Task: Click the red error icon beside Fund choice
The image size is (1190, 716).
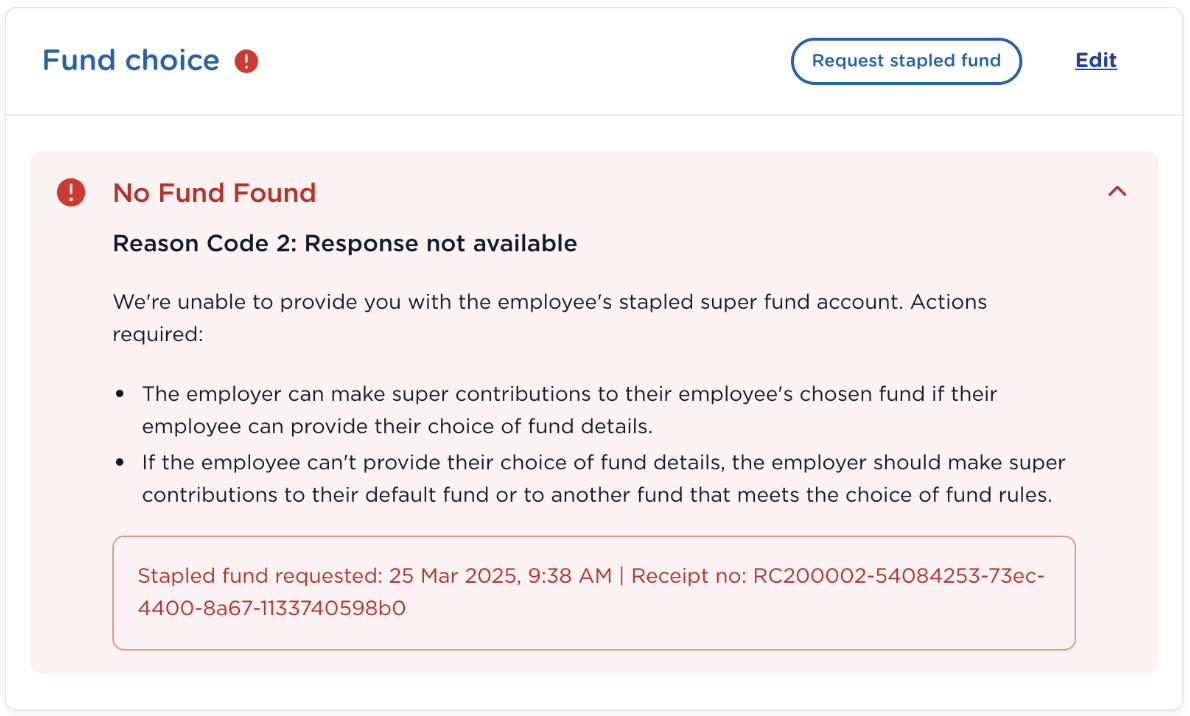Action: pos(246,61)
